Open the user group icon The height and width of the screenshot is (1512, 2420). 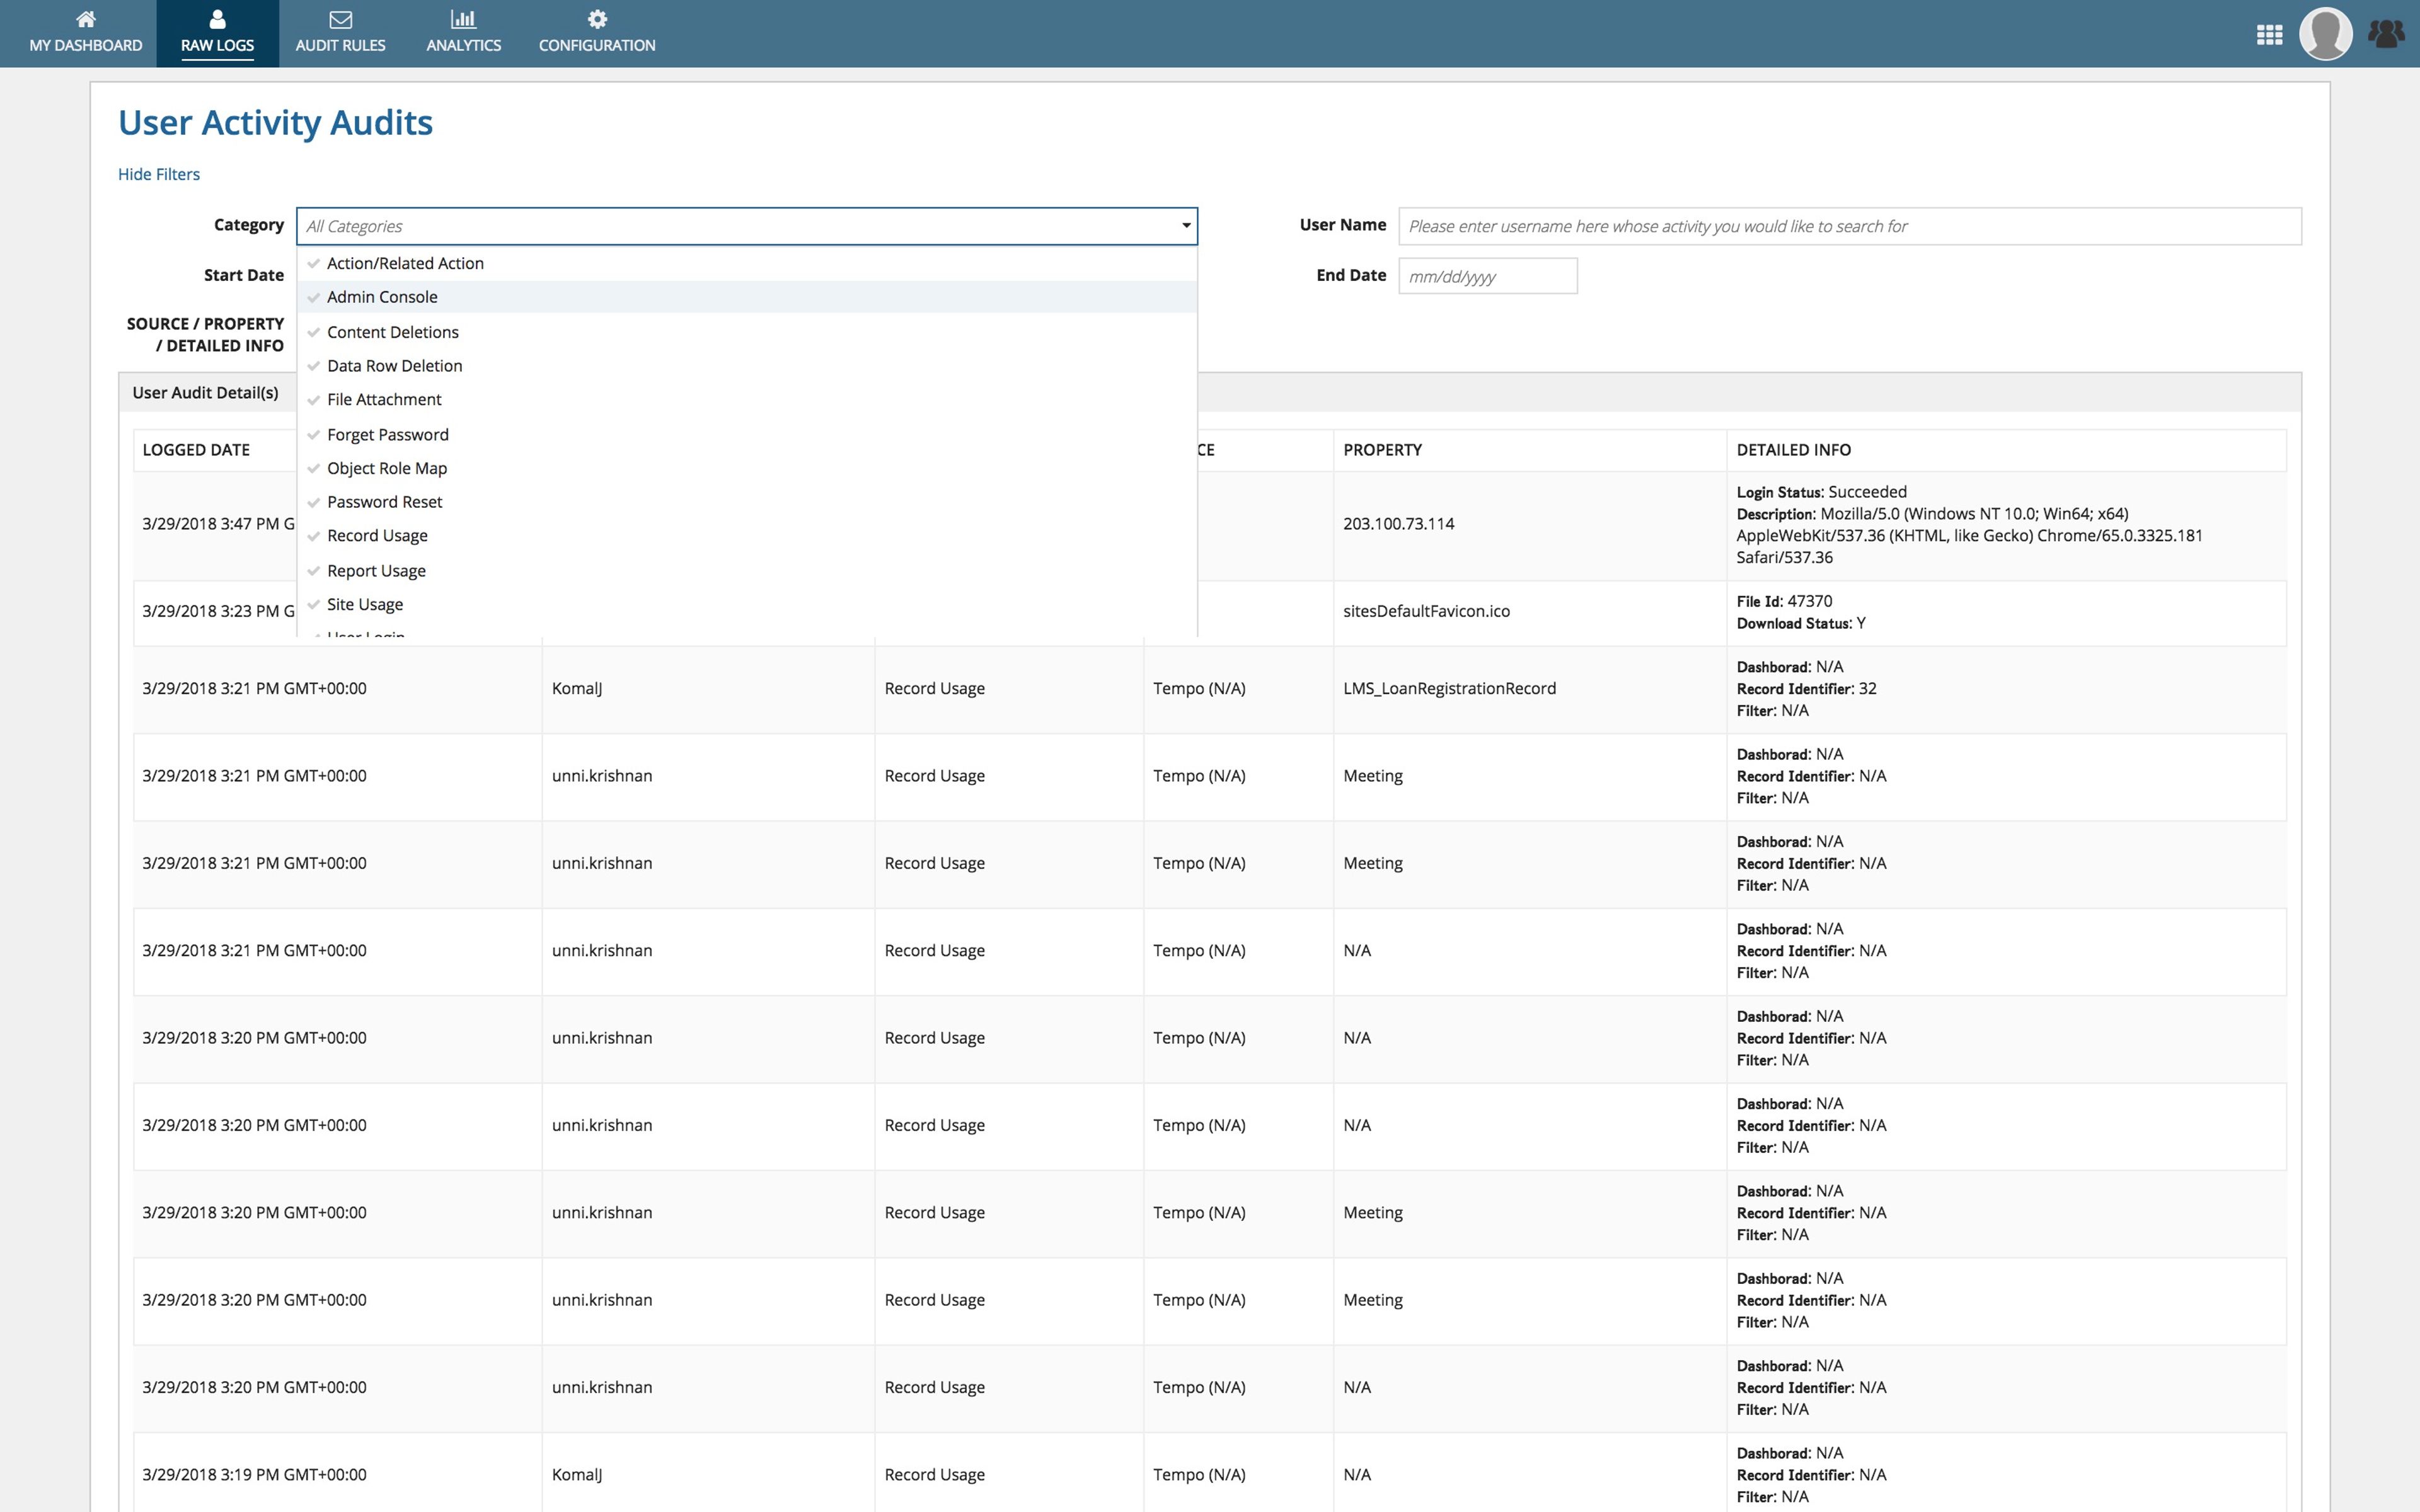click(2386, 34)
